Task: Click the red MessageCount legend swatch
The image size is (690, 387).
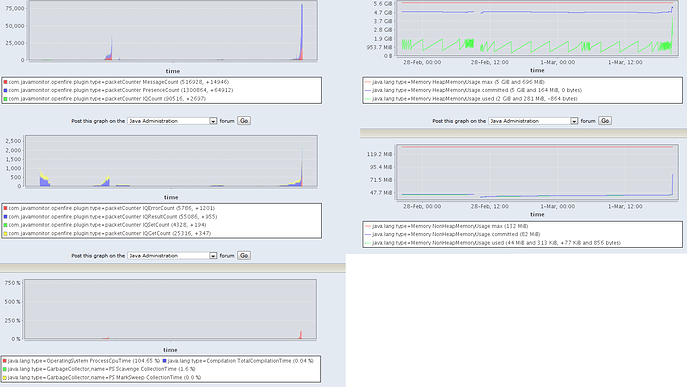Action: (x=5, y=82)
